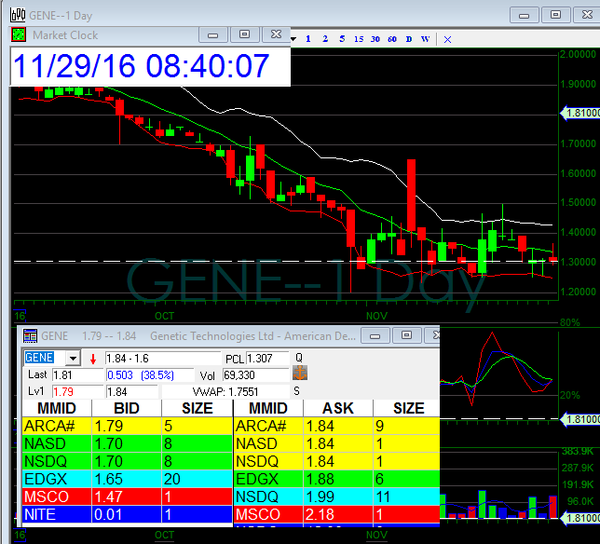600x544 pixels.
Task: Click the Level 2 GENE window icon
Action: (x=30, y=337)
